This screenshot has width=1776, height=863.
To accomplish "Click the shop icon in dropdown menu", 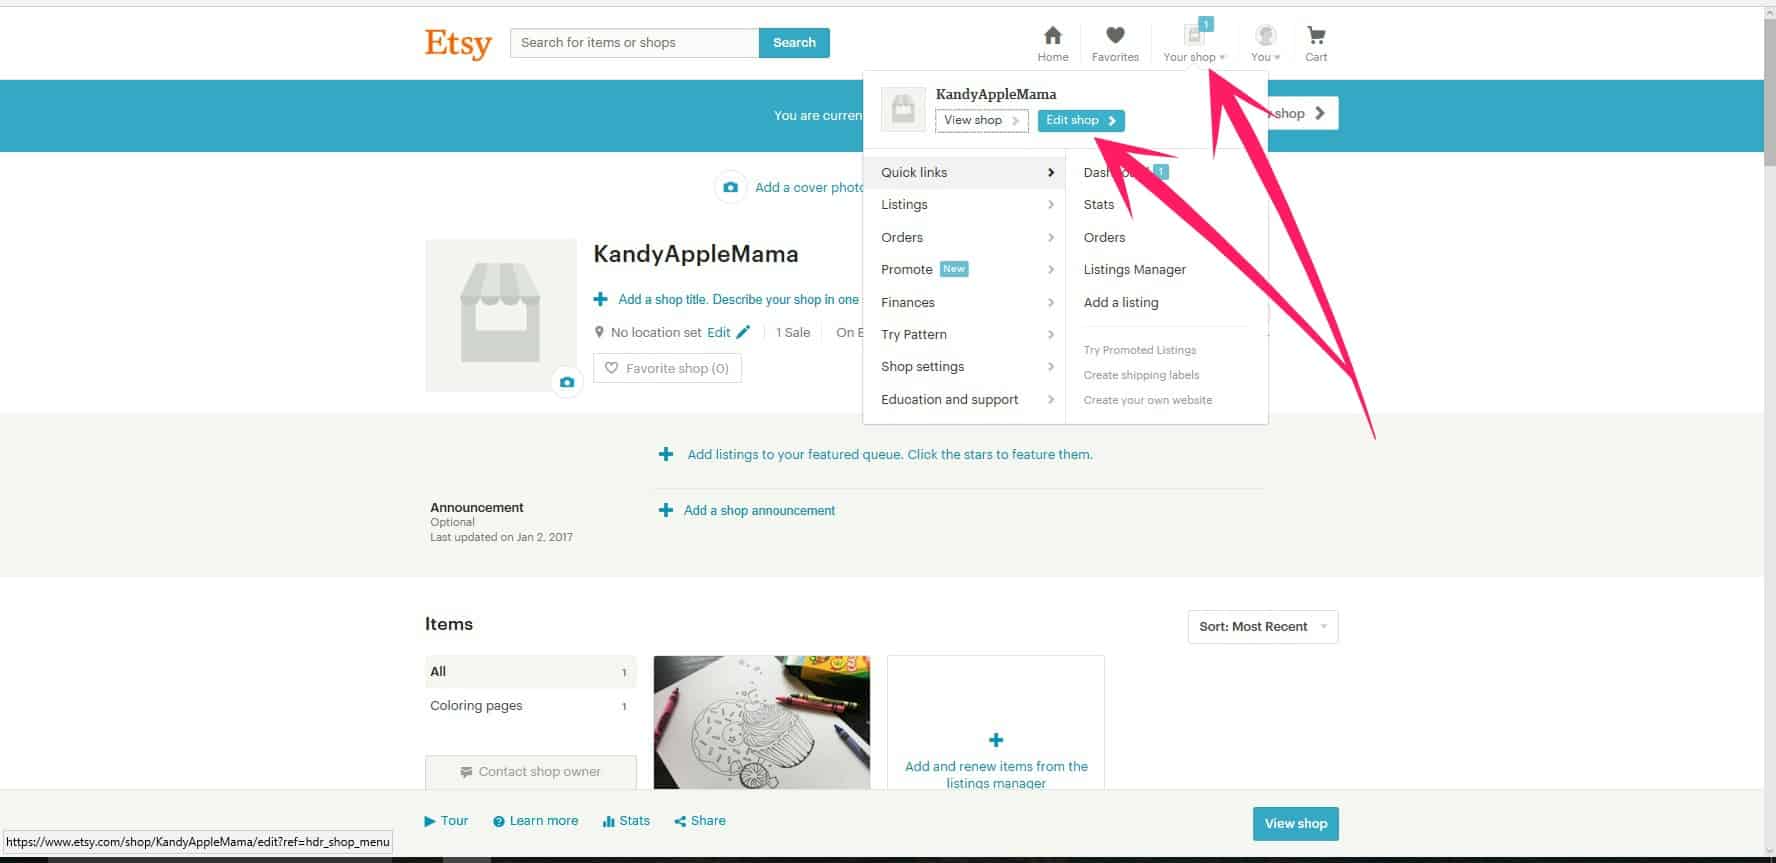I will click(x=903, y=109).
